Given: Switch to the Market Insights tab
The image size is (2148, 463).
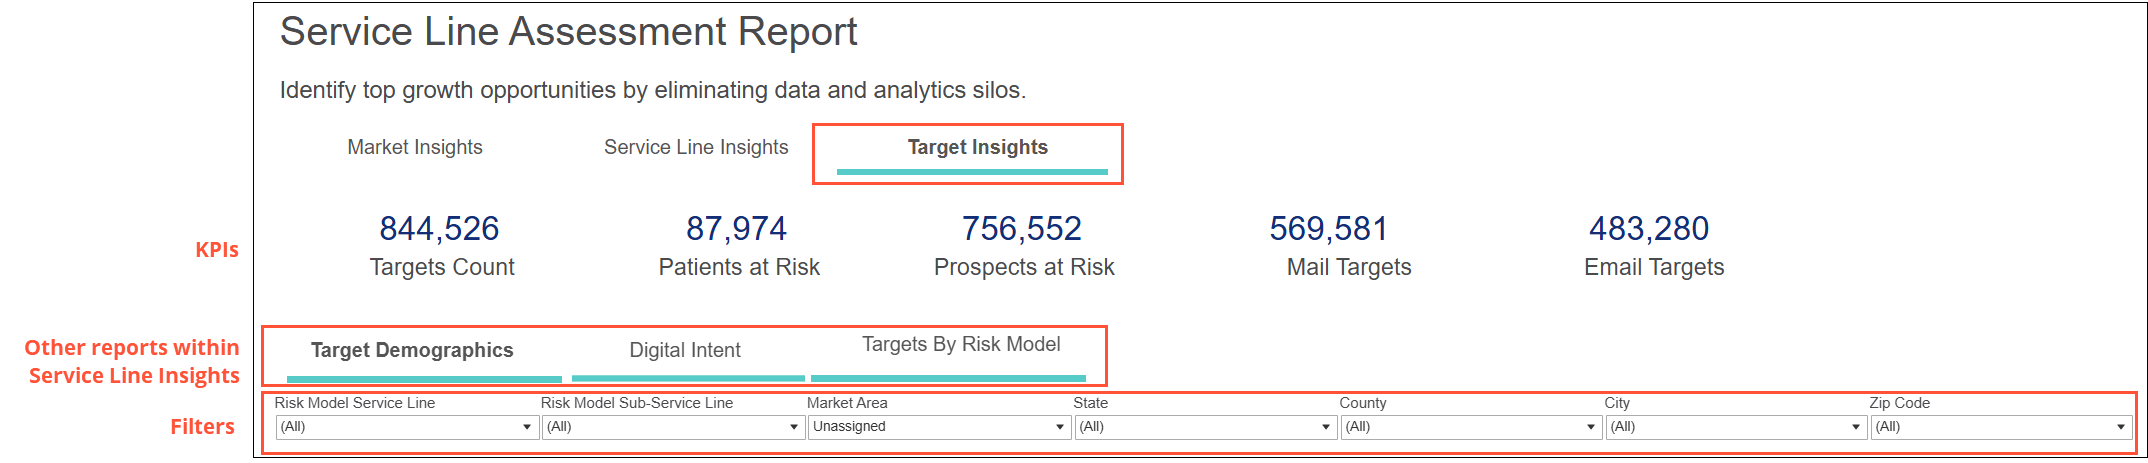Looking at the screenshot, I should 414,147.
